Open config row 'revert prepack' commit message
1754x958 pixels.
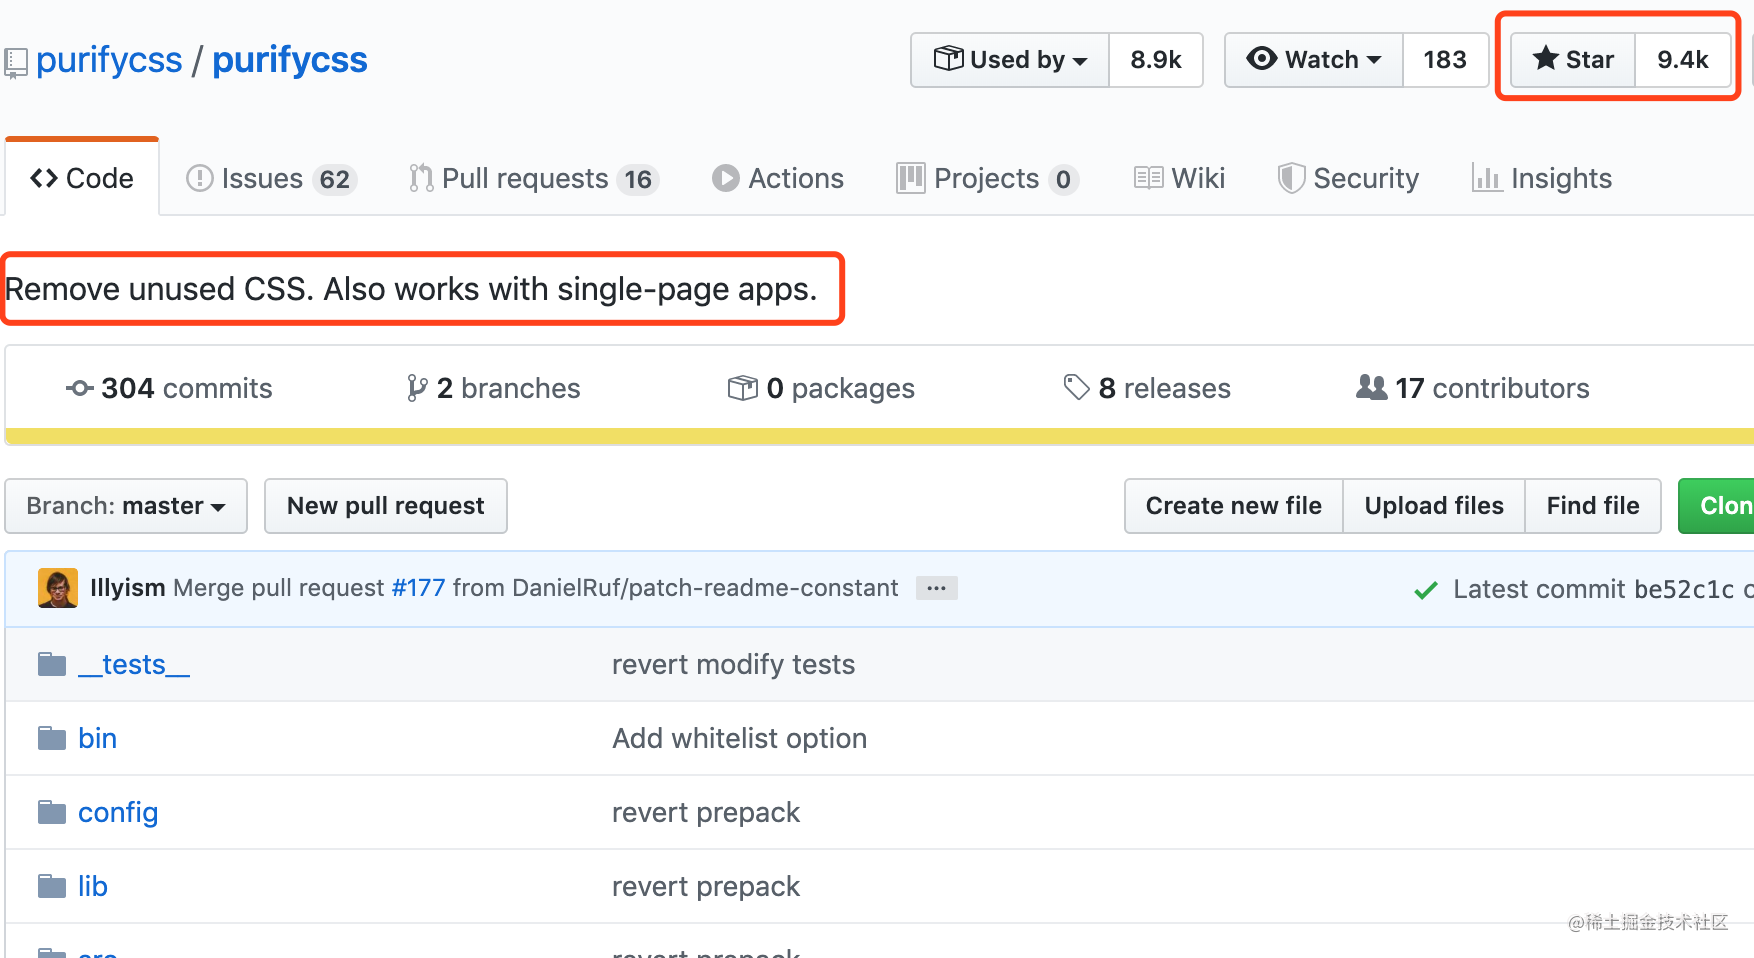coord(706,813)
